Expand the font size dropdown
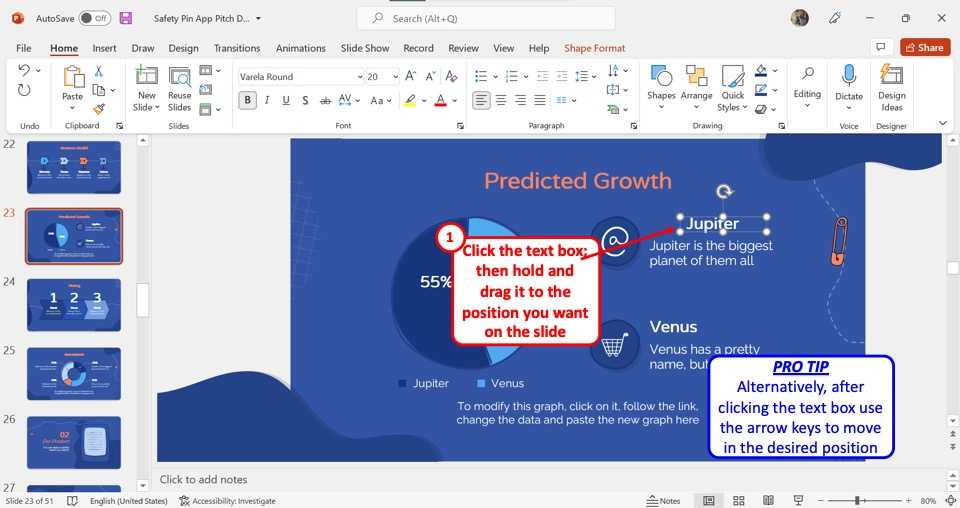 [x=395, y=77]
